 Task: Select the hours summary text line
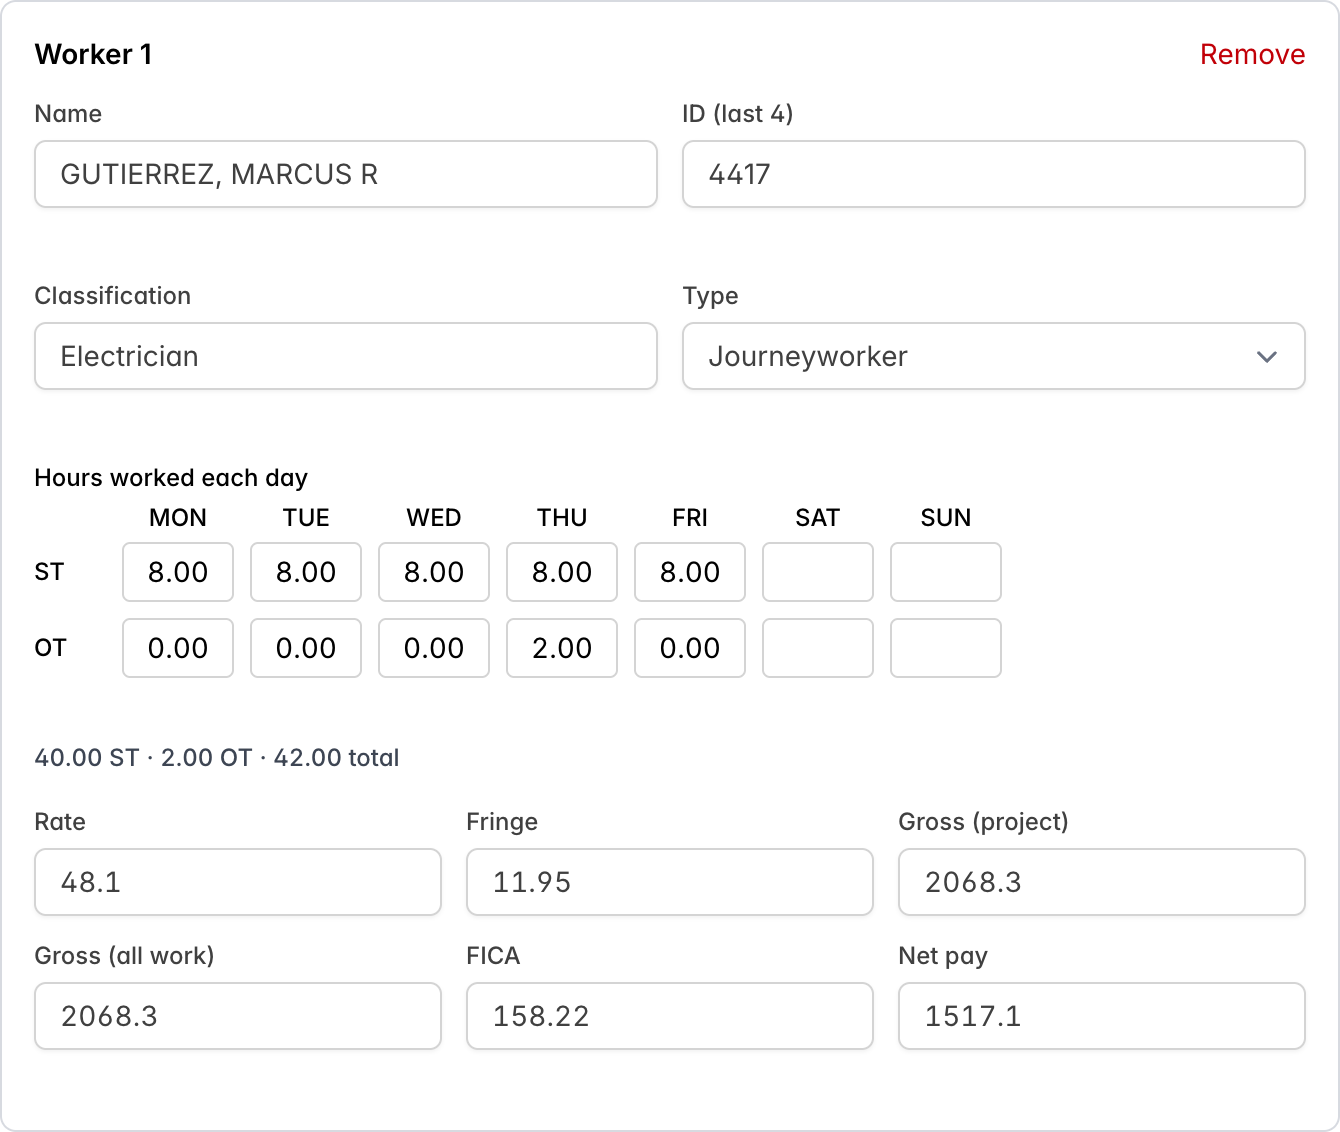click(217, 758)
